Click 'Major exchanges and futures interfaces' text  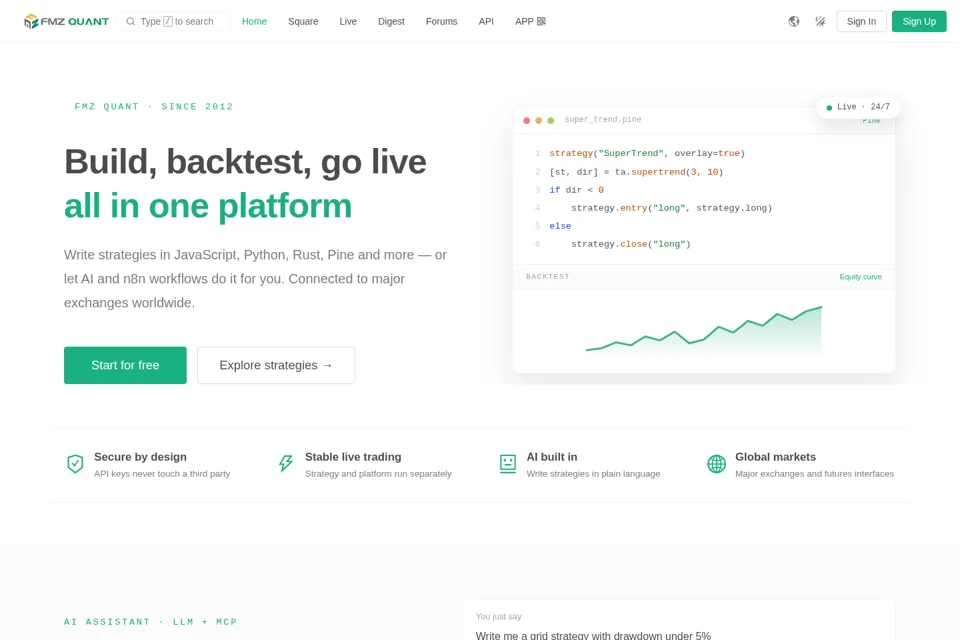click(814, 474)
